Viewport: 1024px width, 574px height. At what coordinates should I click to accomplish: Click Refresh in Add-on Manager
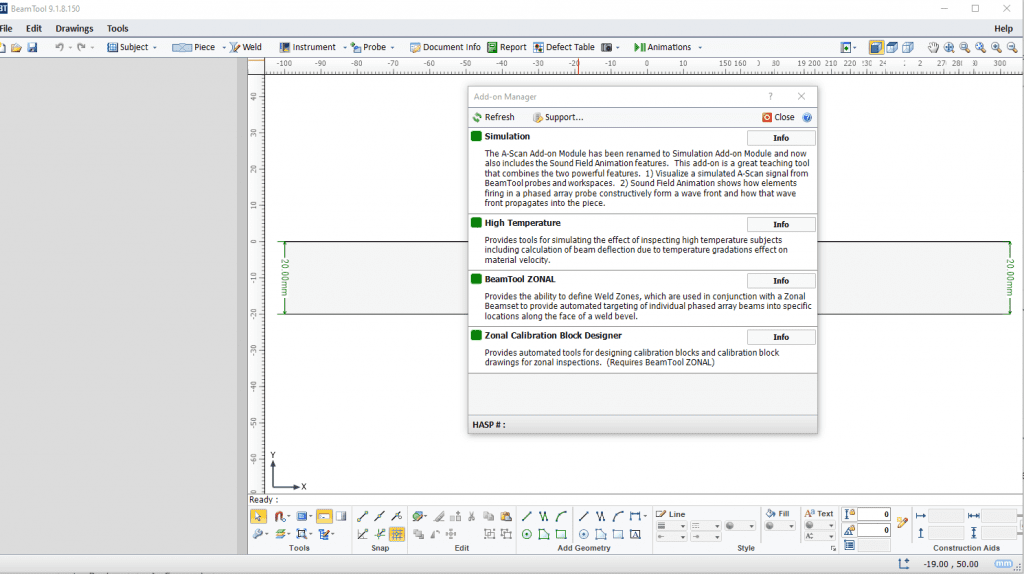coord(493,117)
